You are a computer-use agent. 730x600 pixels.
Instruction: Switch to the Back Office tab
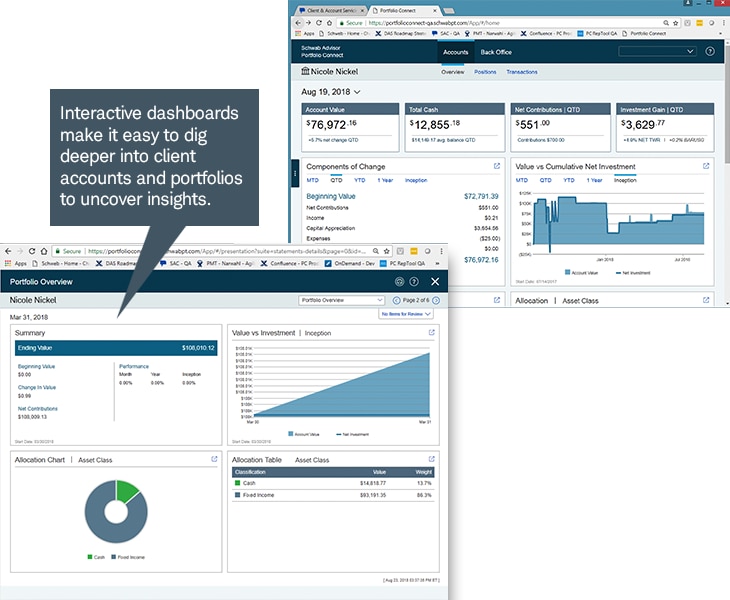click(496, 52)
